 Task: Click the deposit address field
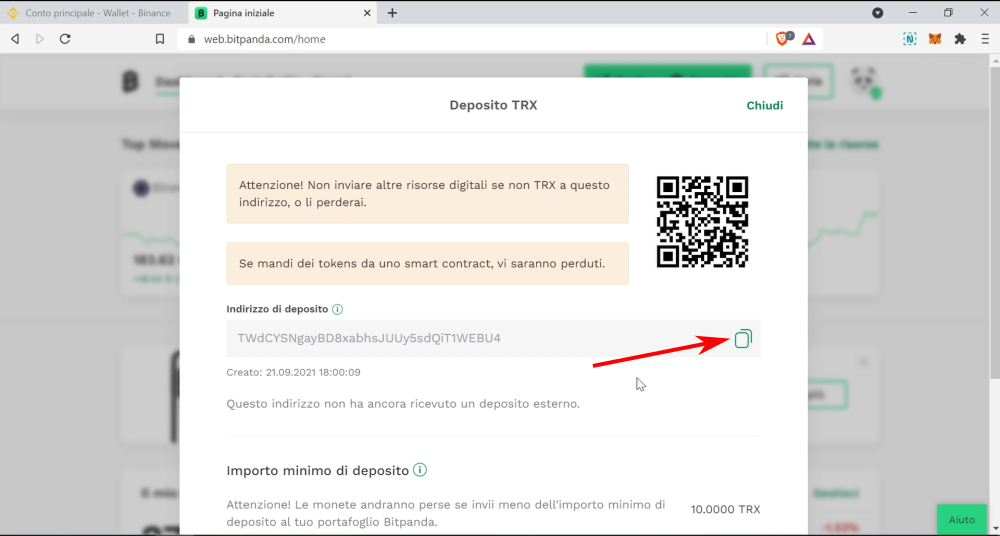click(x=494, y=338)
